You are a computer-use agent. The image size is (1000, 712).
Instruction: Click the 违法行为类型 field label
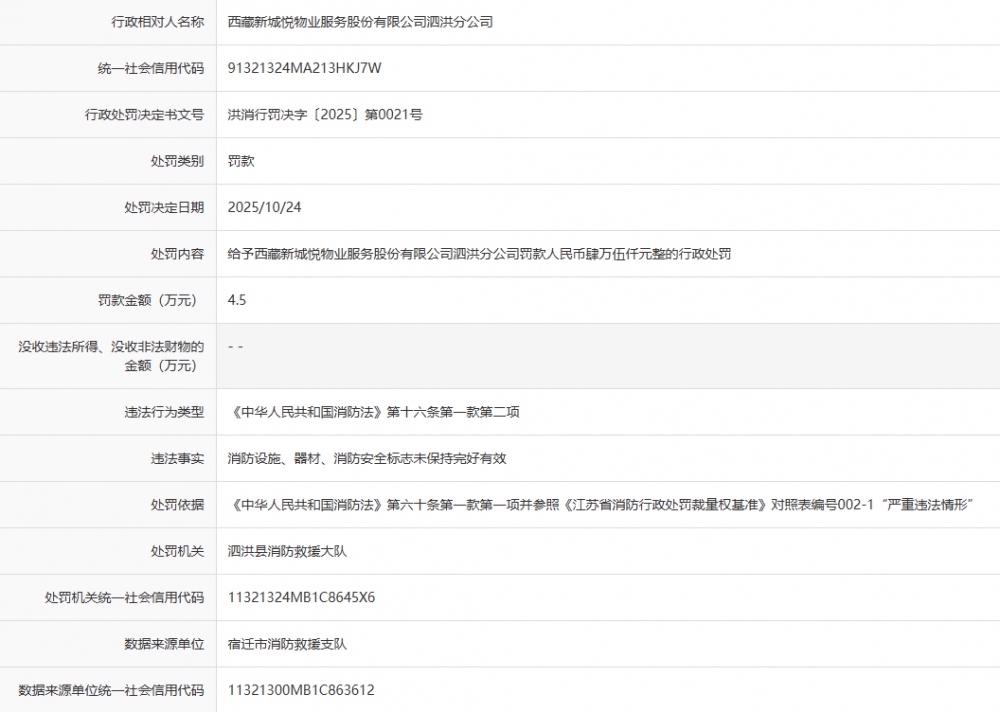pos(164,412)
